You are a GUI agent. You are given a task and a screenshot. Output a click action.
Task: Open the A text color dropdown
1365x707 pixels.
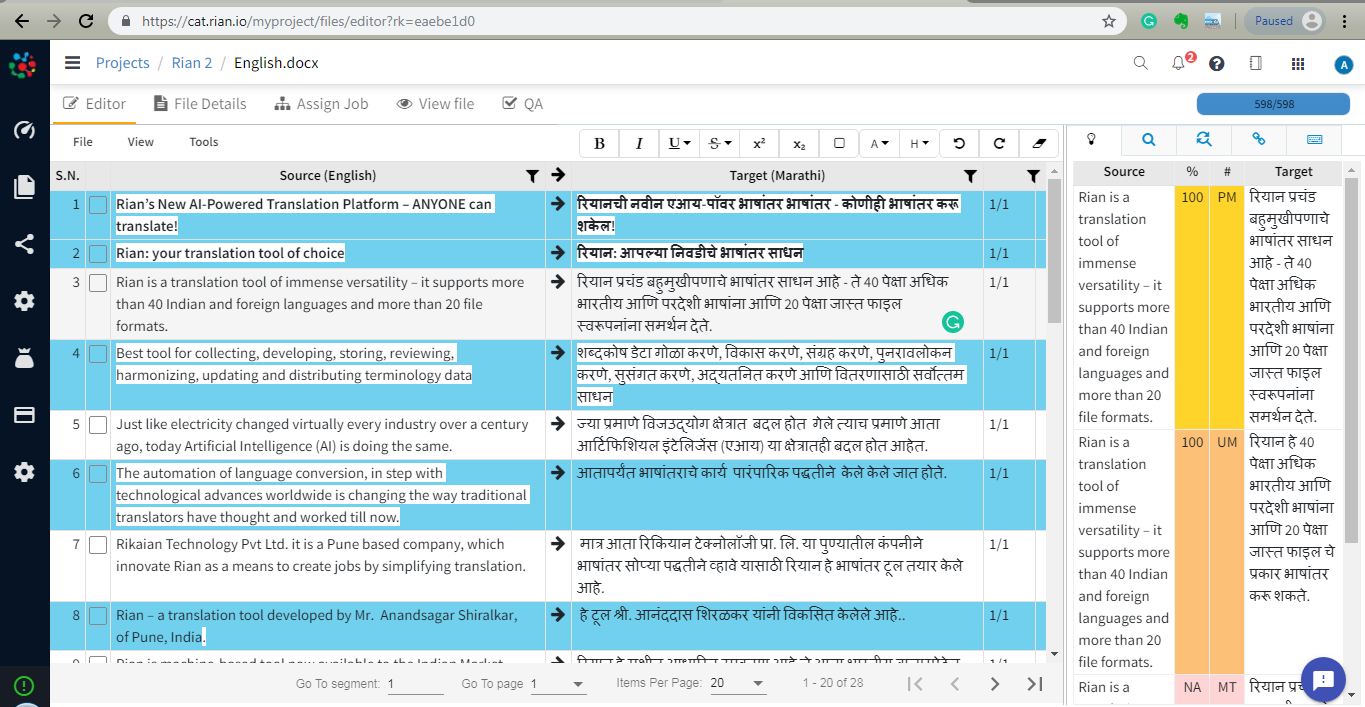[879, 143]
